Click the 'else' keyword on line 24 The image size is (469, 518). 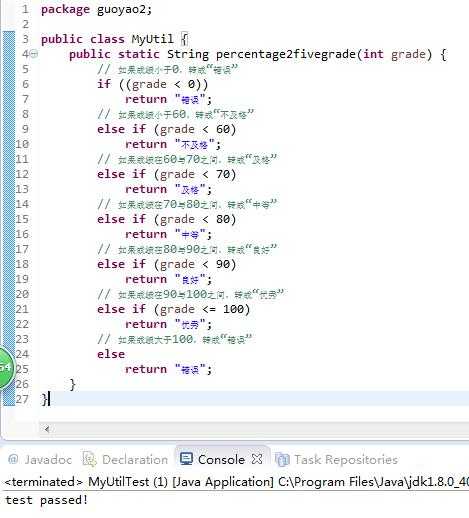coord(111,354)
